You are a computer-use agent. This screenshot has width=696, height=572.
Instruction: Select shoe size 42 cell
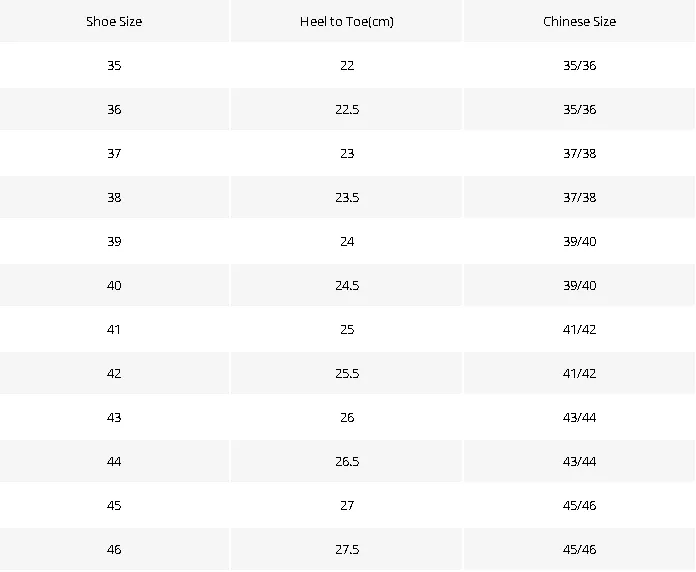(x=114, y=373)
